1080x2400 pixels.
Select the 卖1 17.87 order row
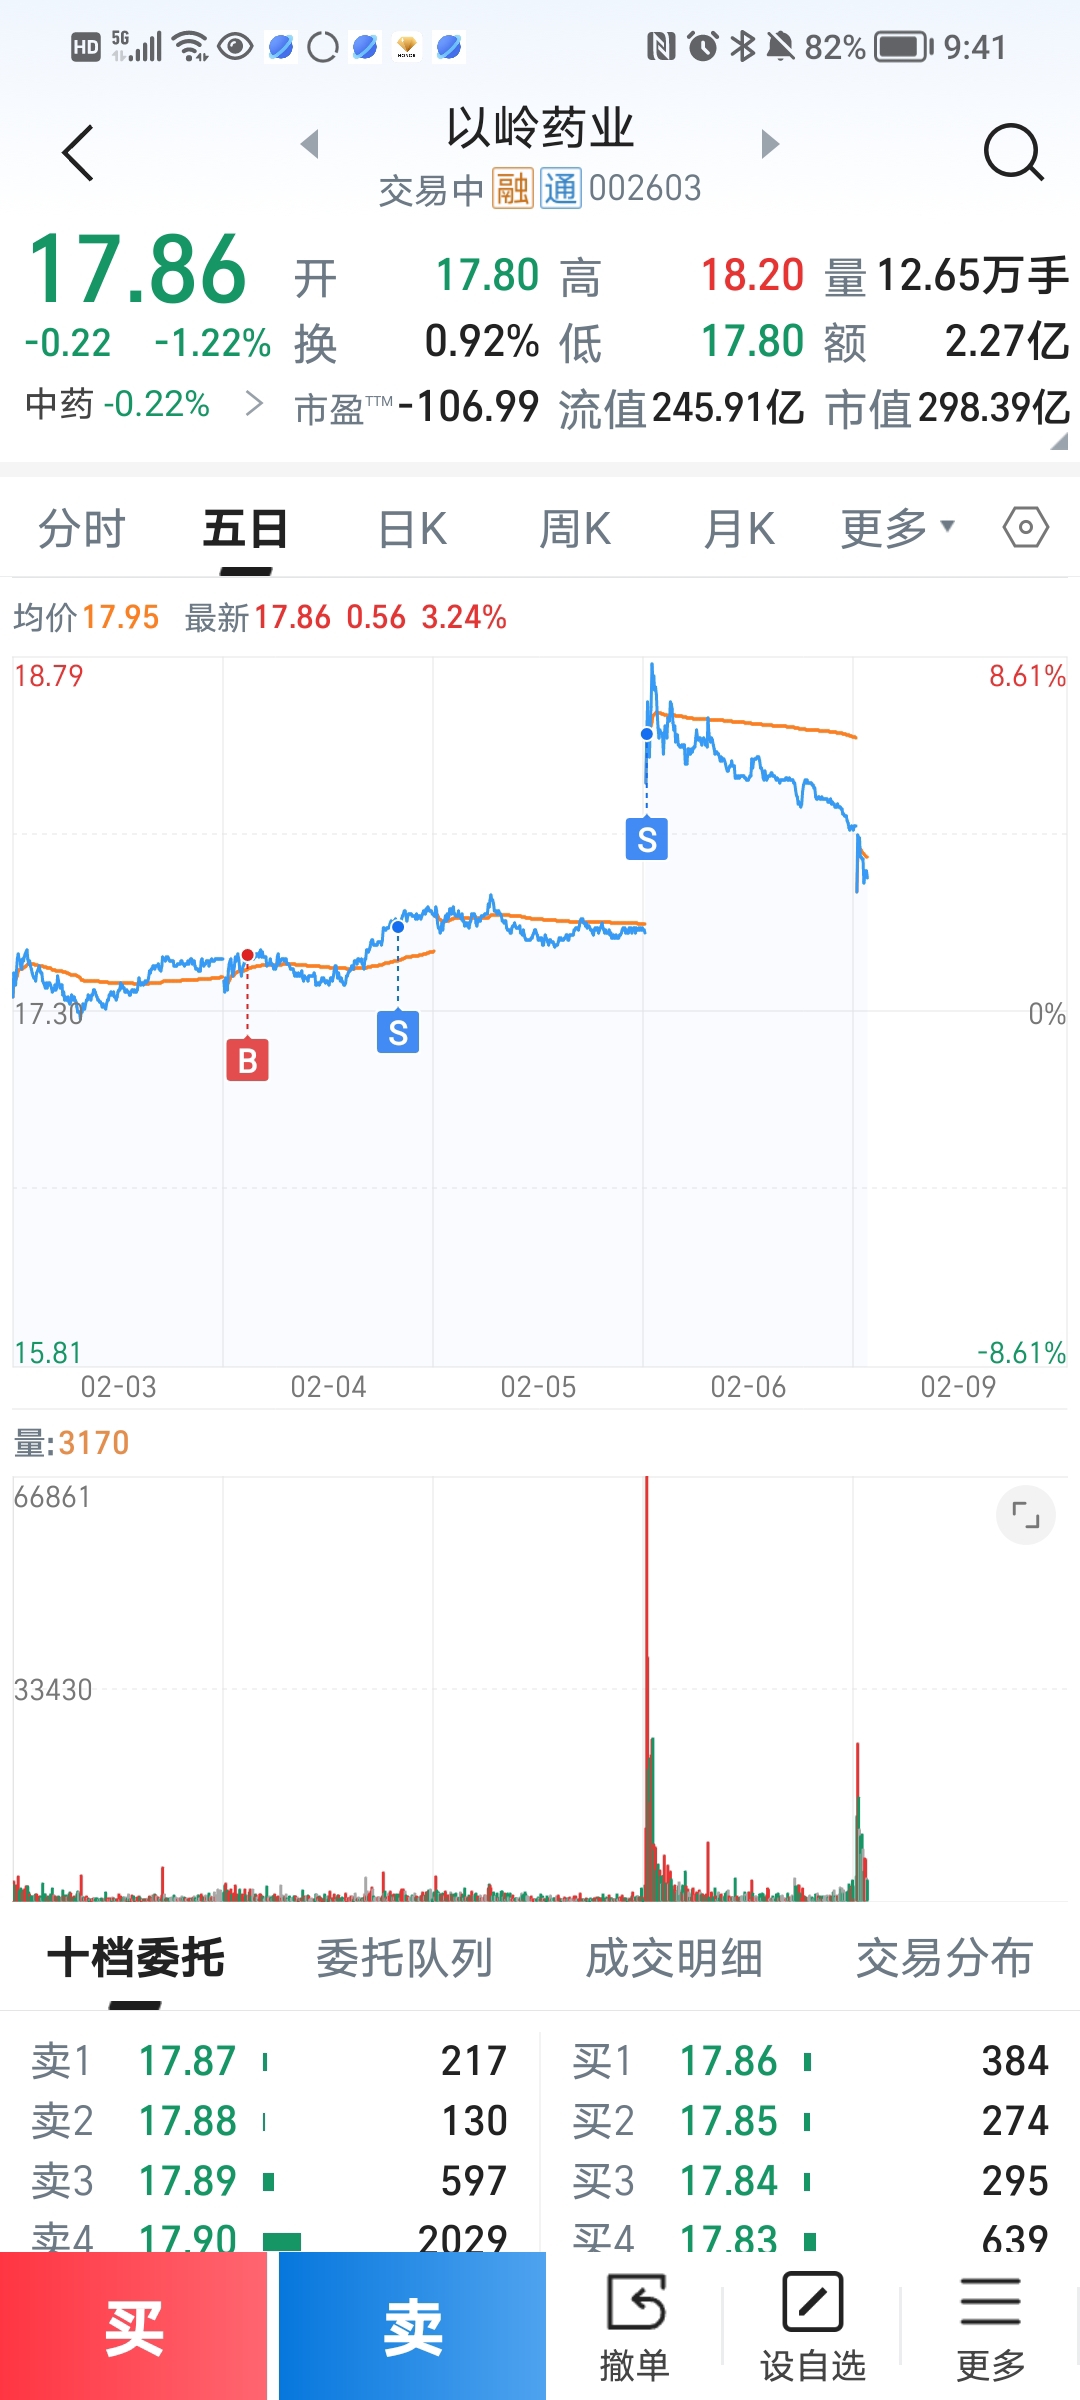pyautogui.click(x=270, y=2061)
